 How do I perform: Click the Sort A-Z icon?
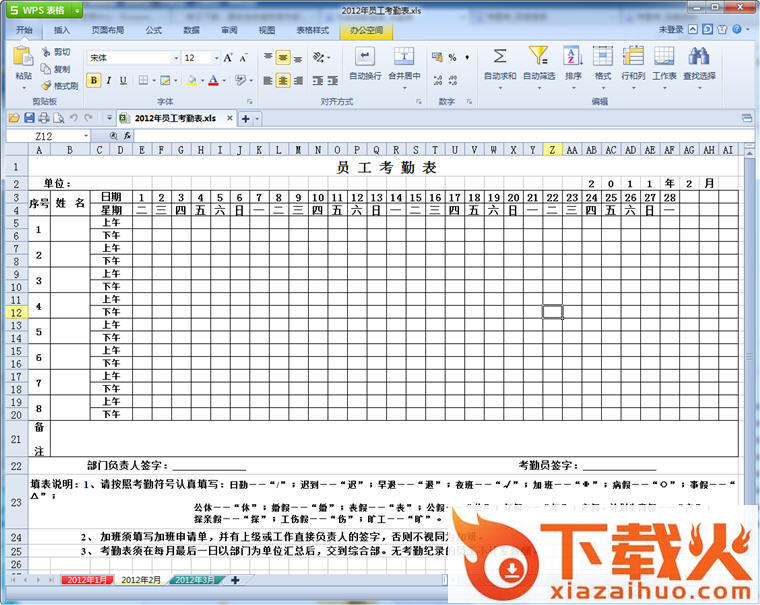(573, 56)
